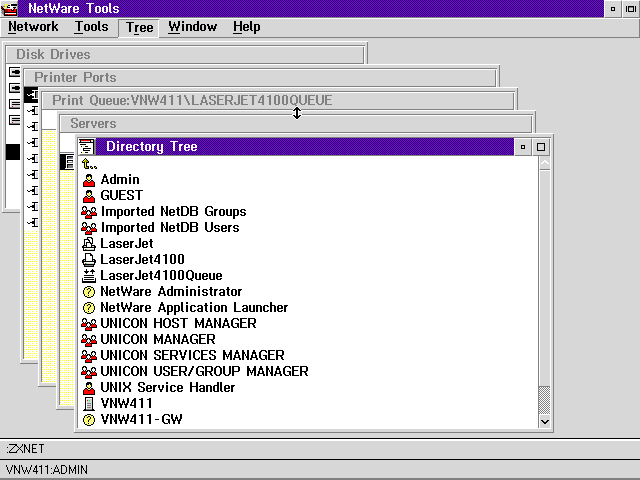
Task: Click the parent-level up arrow icon
Action: (89, 164)
